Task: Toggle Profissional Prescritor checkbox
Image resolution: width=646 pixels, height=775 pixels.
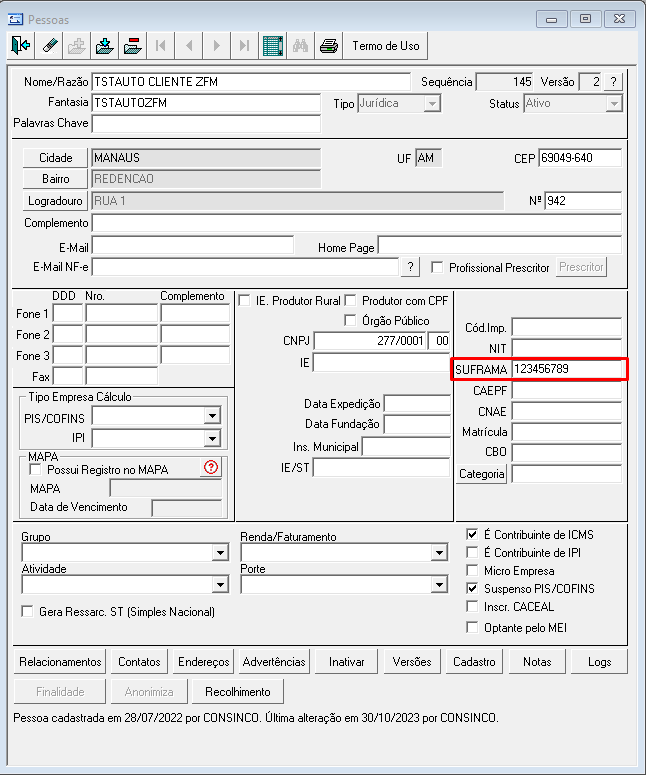Action: pyautogui.click(x=437, y=267)
